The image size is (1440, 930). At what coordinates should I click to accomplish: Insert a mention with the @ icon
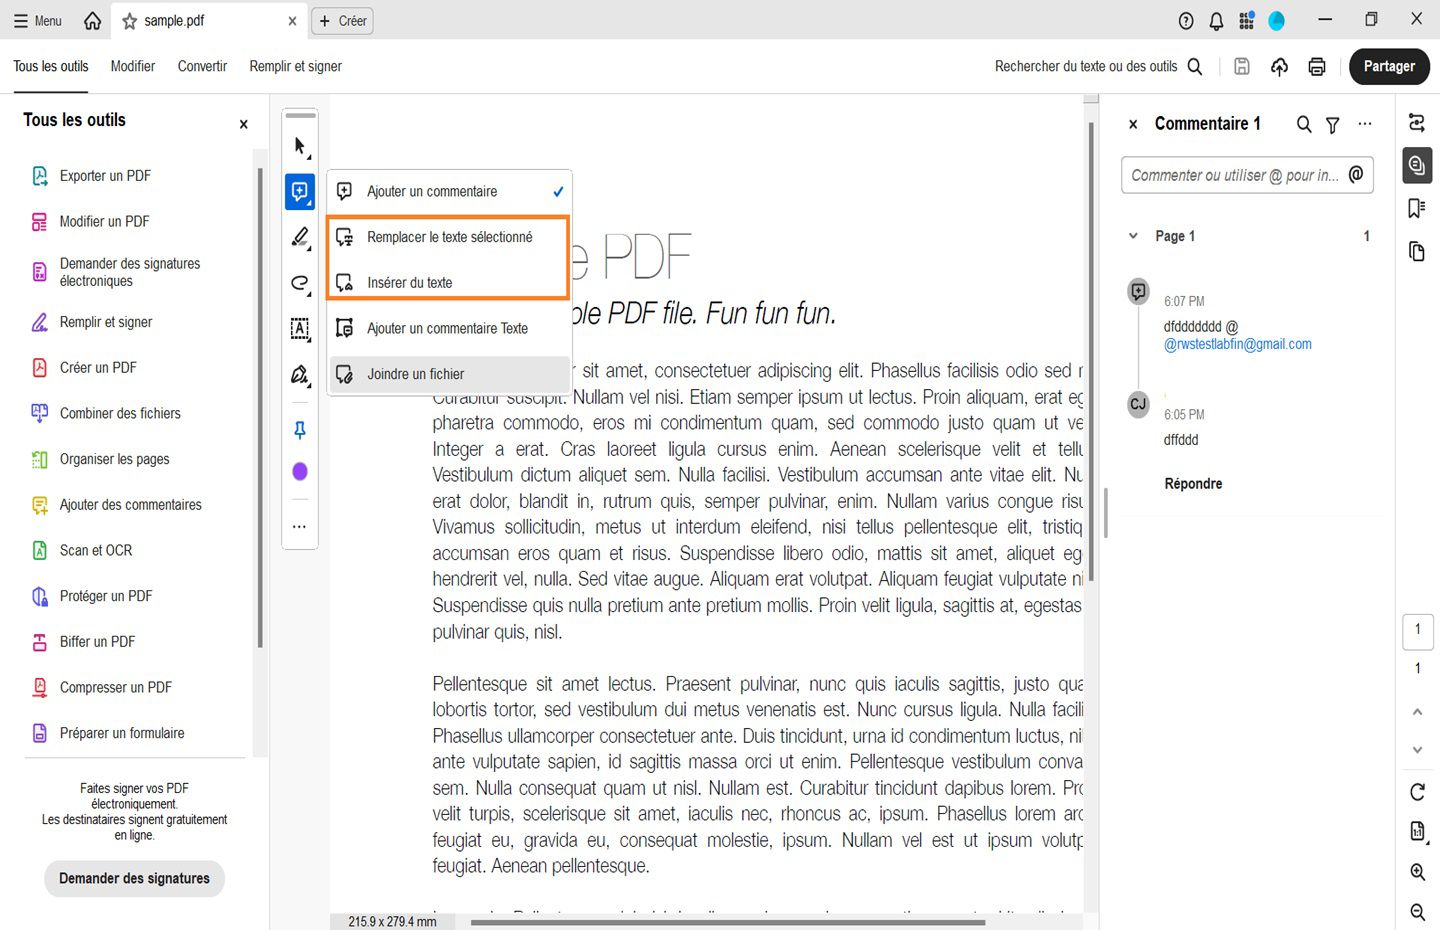click(1356, 174)
